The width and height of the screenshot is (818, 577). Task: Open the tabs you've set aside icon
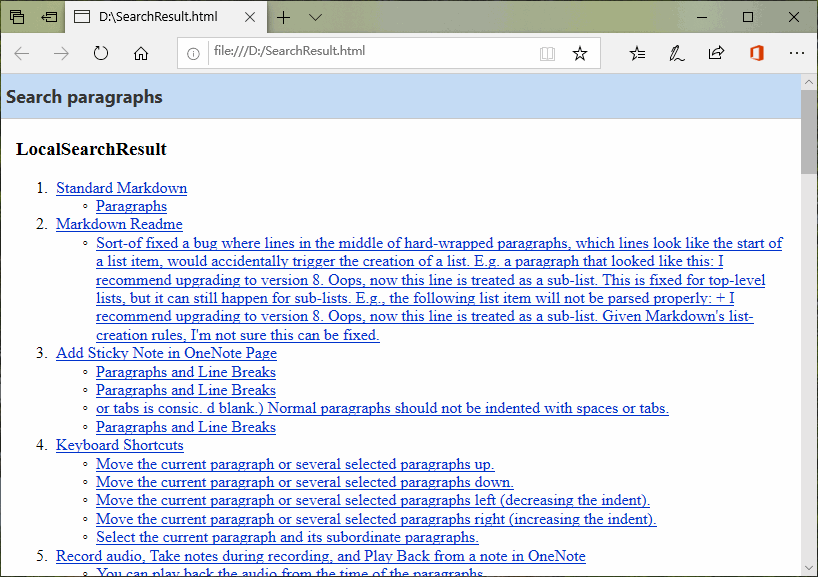point(17,17)
